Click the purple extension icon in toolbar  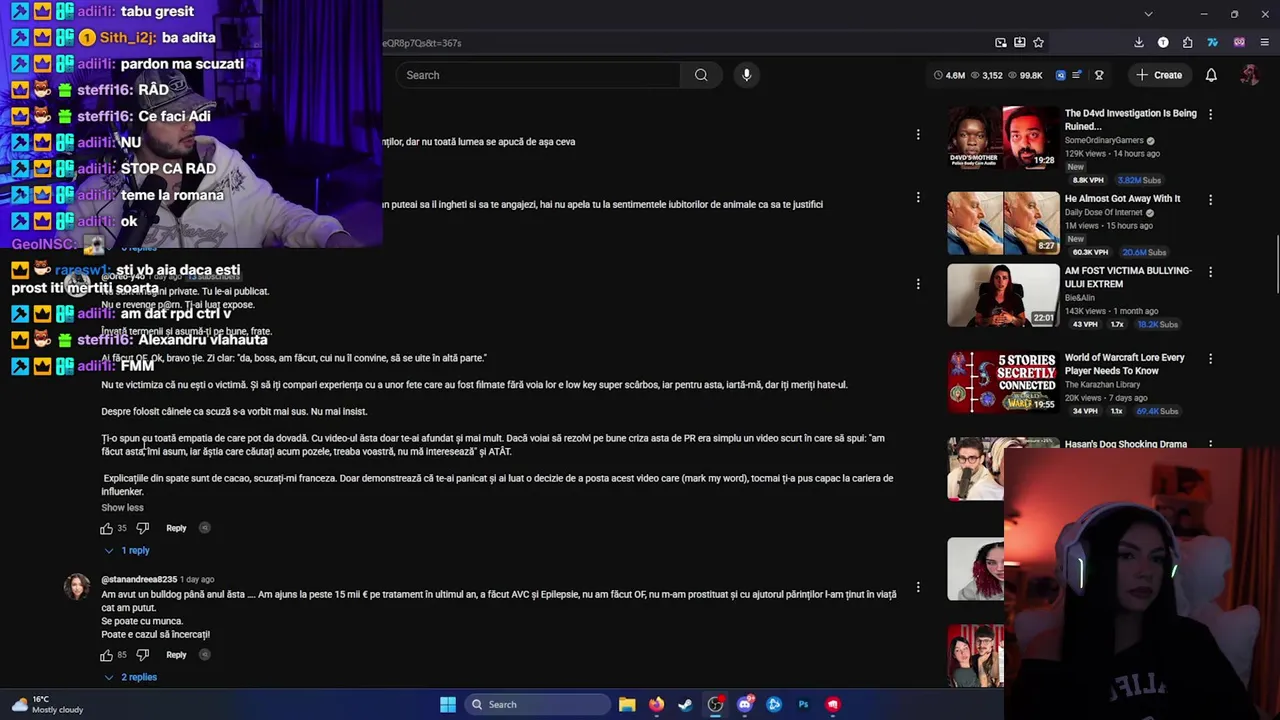[x=1239, y=43]
